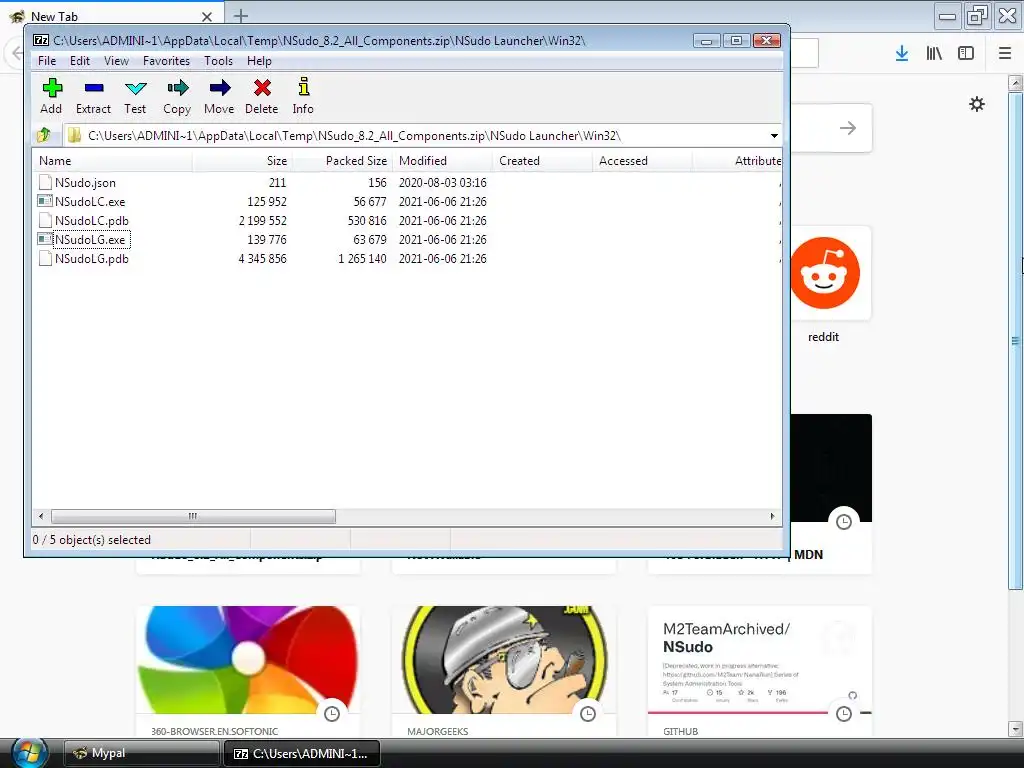Open the View menu
Image resolution: width=1024 pixels, height=768 pixels.
click(116, 61)
